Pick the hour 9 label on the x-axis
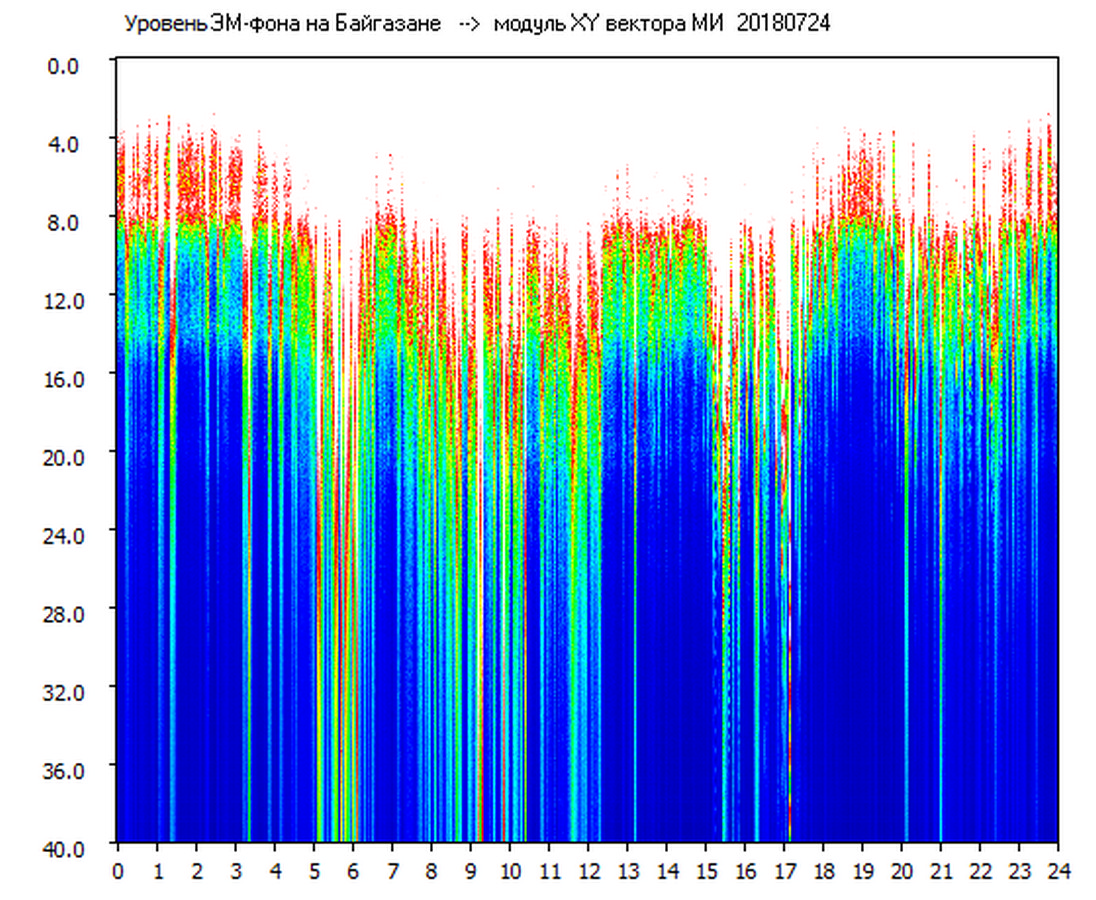This screenshot has height=900, width=1096. coord(471,871)
